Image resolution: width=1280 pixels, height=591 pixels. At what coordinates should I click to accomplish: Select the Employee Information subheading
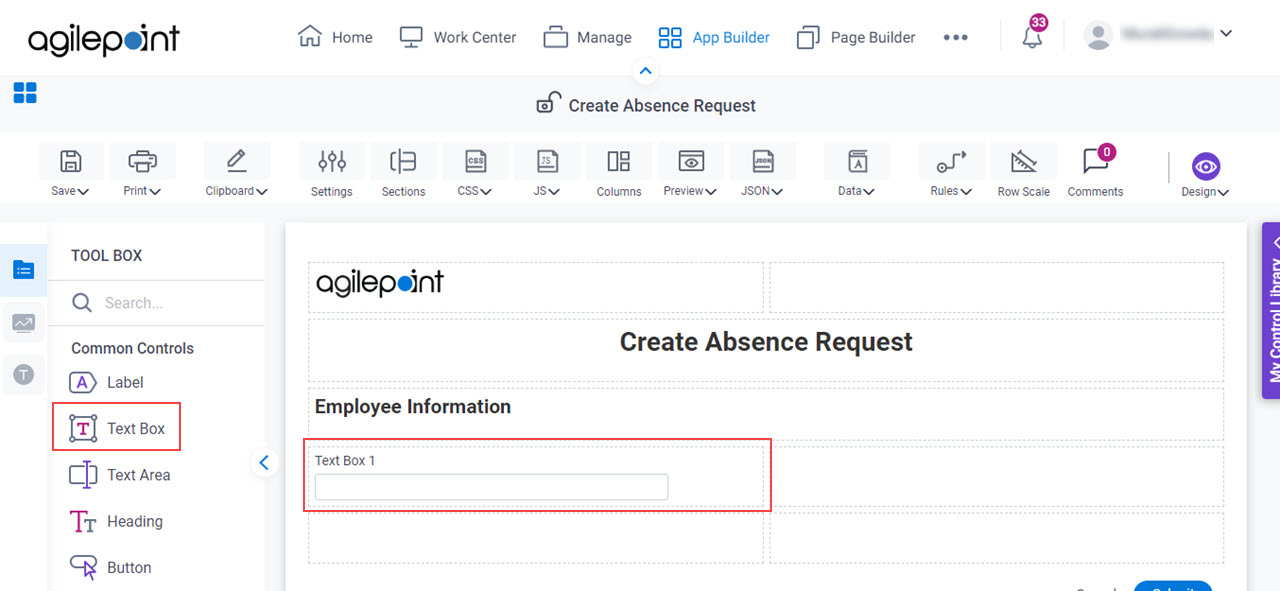(413, 407)
